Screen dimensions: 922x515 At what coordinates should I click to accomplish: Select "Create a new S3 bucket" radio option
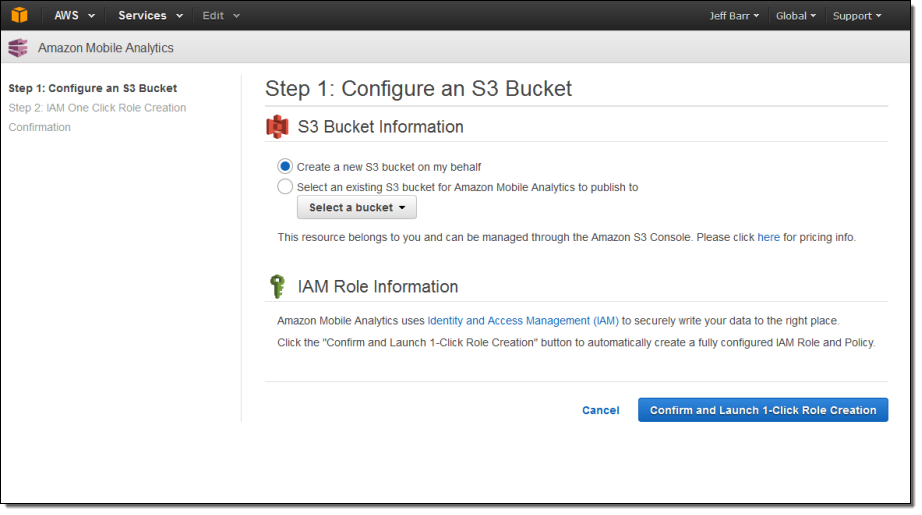tap(285, 167)
